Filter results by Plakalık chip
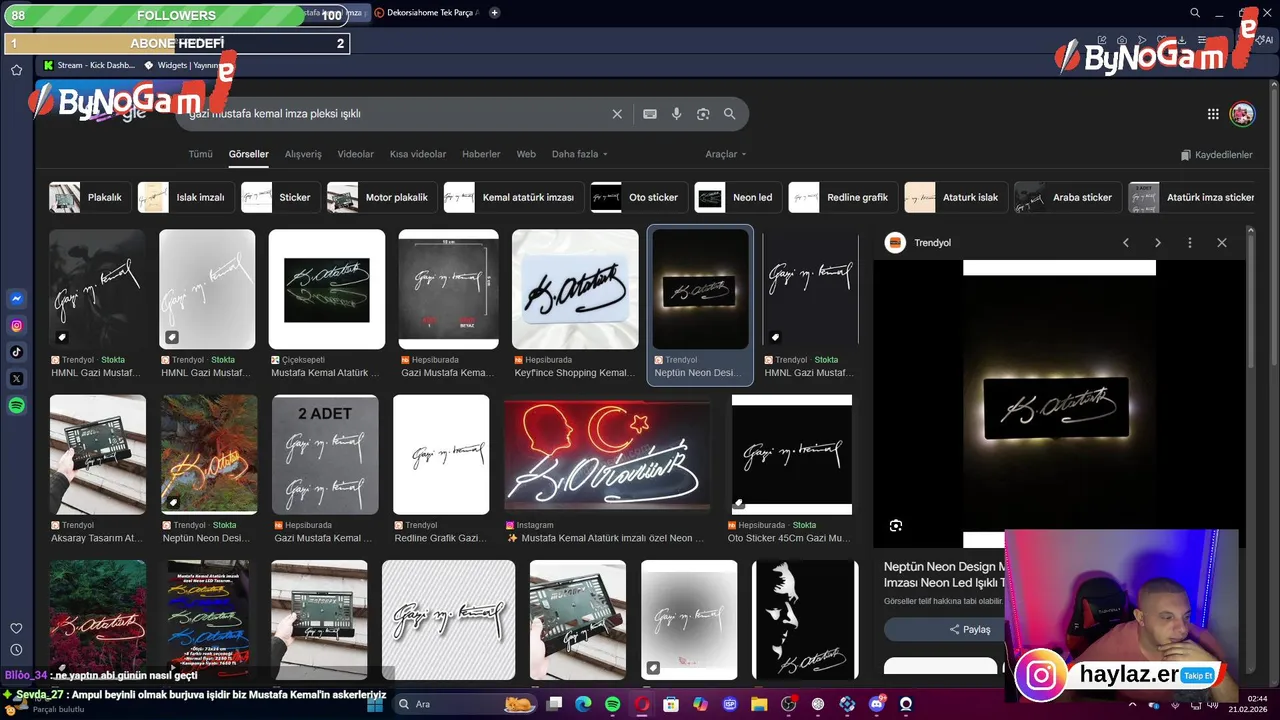 point(88,197)
